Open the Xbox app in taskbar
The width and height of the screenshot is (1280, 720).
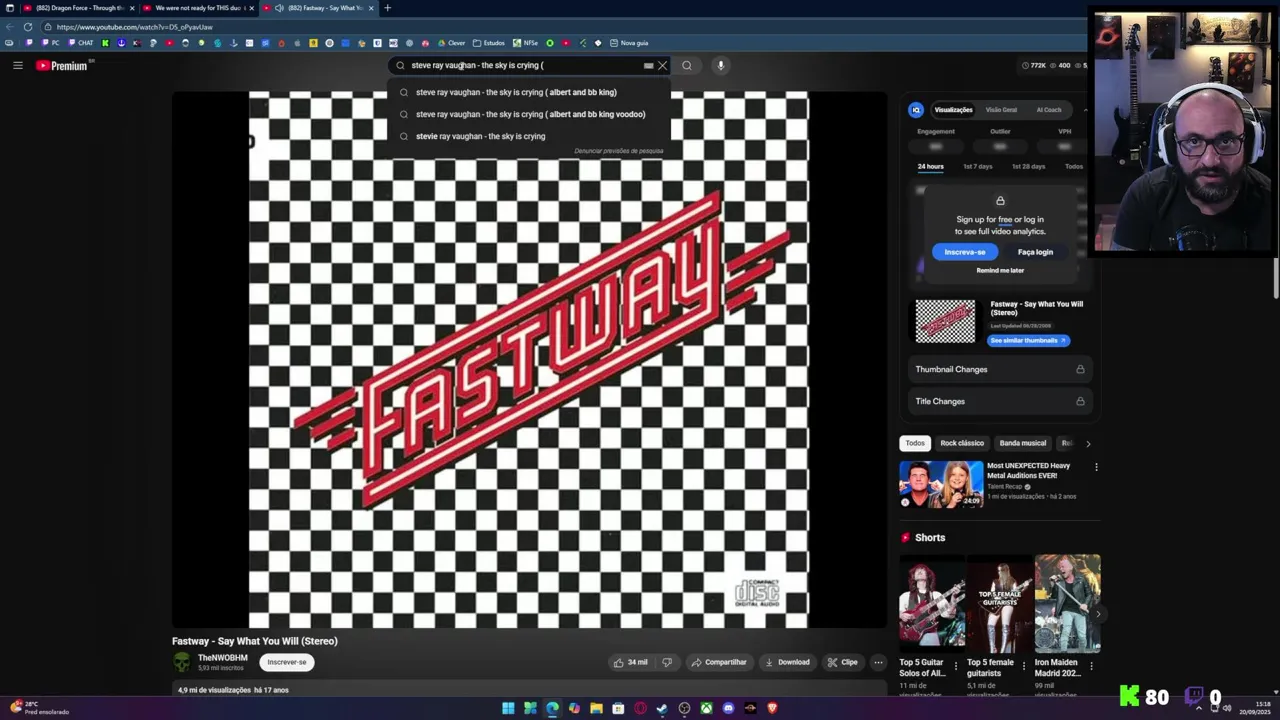[706, 708]
